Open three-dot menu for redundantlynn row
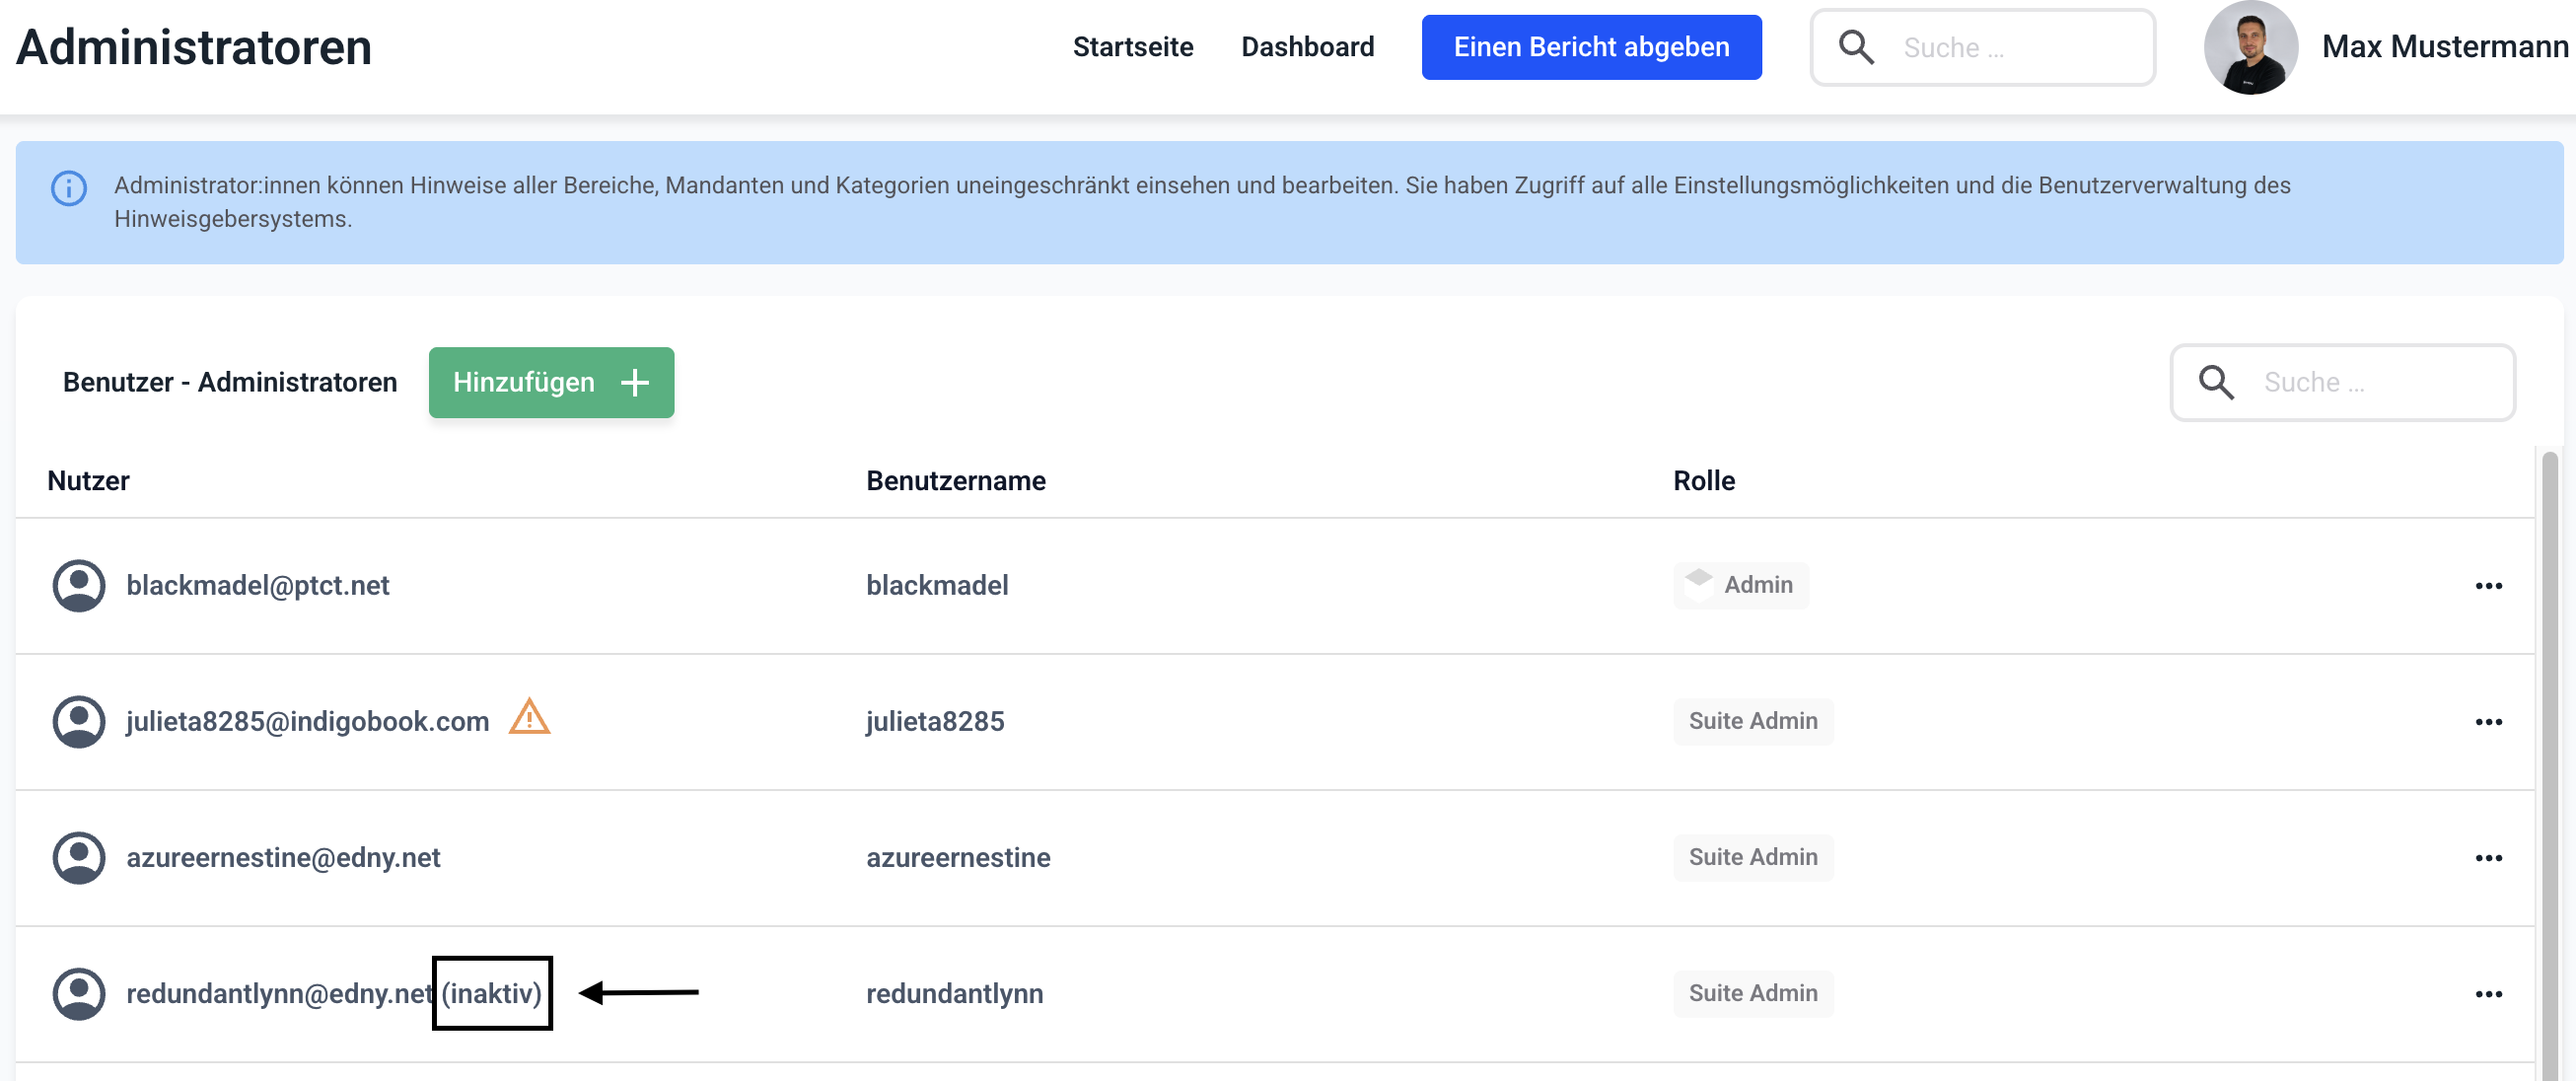Viewport: 2576px width, 1081px height. (2488, 994)
